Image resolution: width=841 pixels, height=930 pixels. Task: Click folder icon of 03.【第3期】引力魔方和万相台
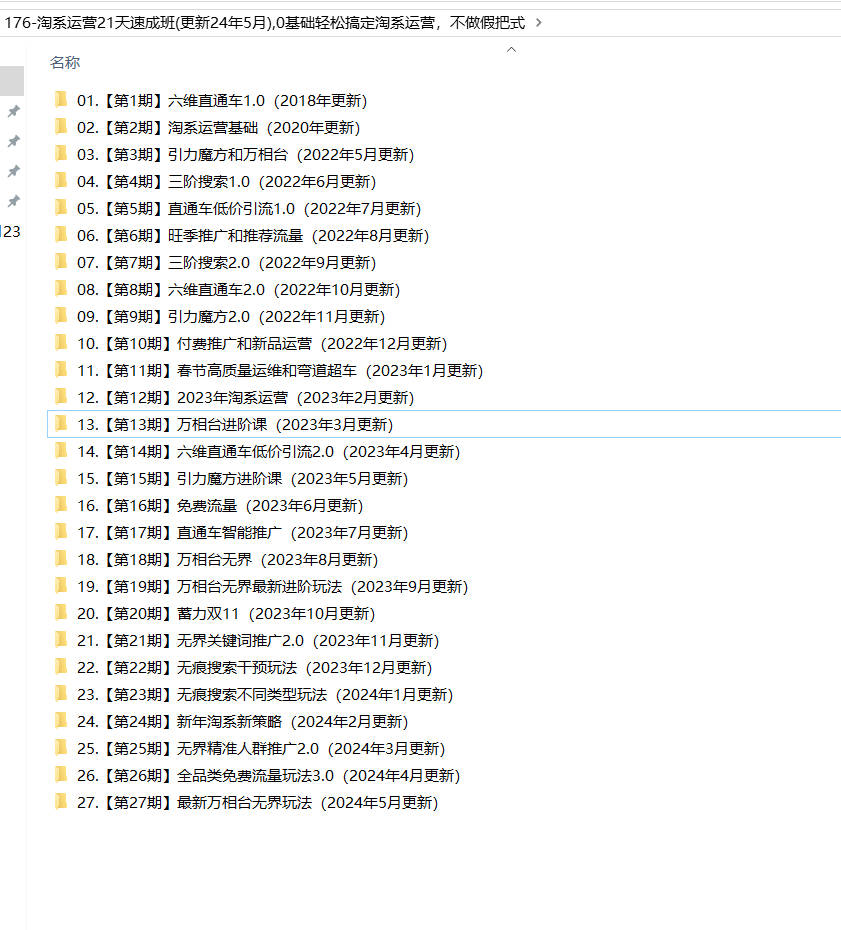pos(61,154)
